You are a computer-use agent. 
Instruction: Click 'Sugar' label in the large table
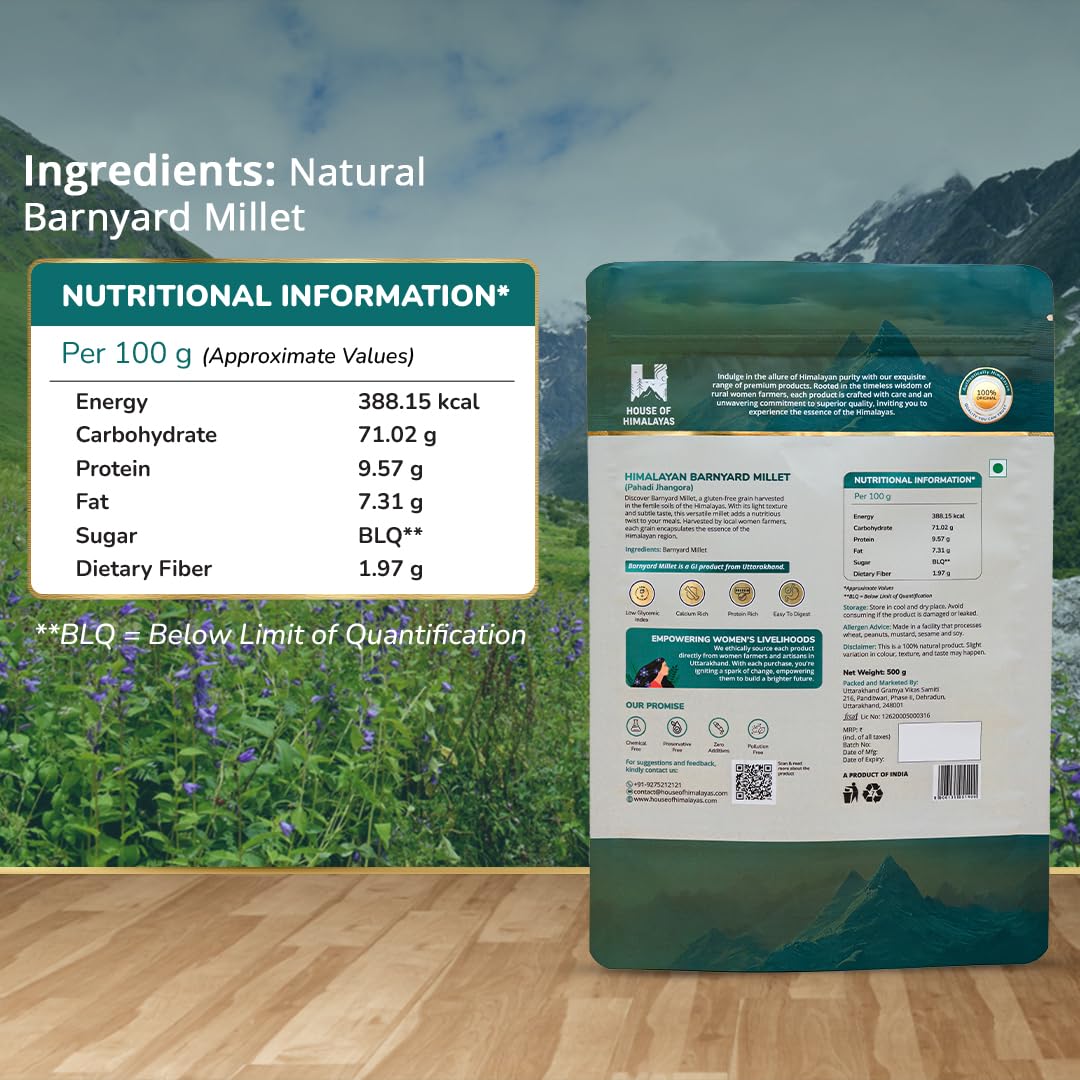point(106,536)
